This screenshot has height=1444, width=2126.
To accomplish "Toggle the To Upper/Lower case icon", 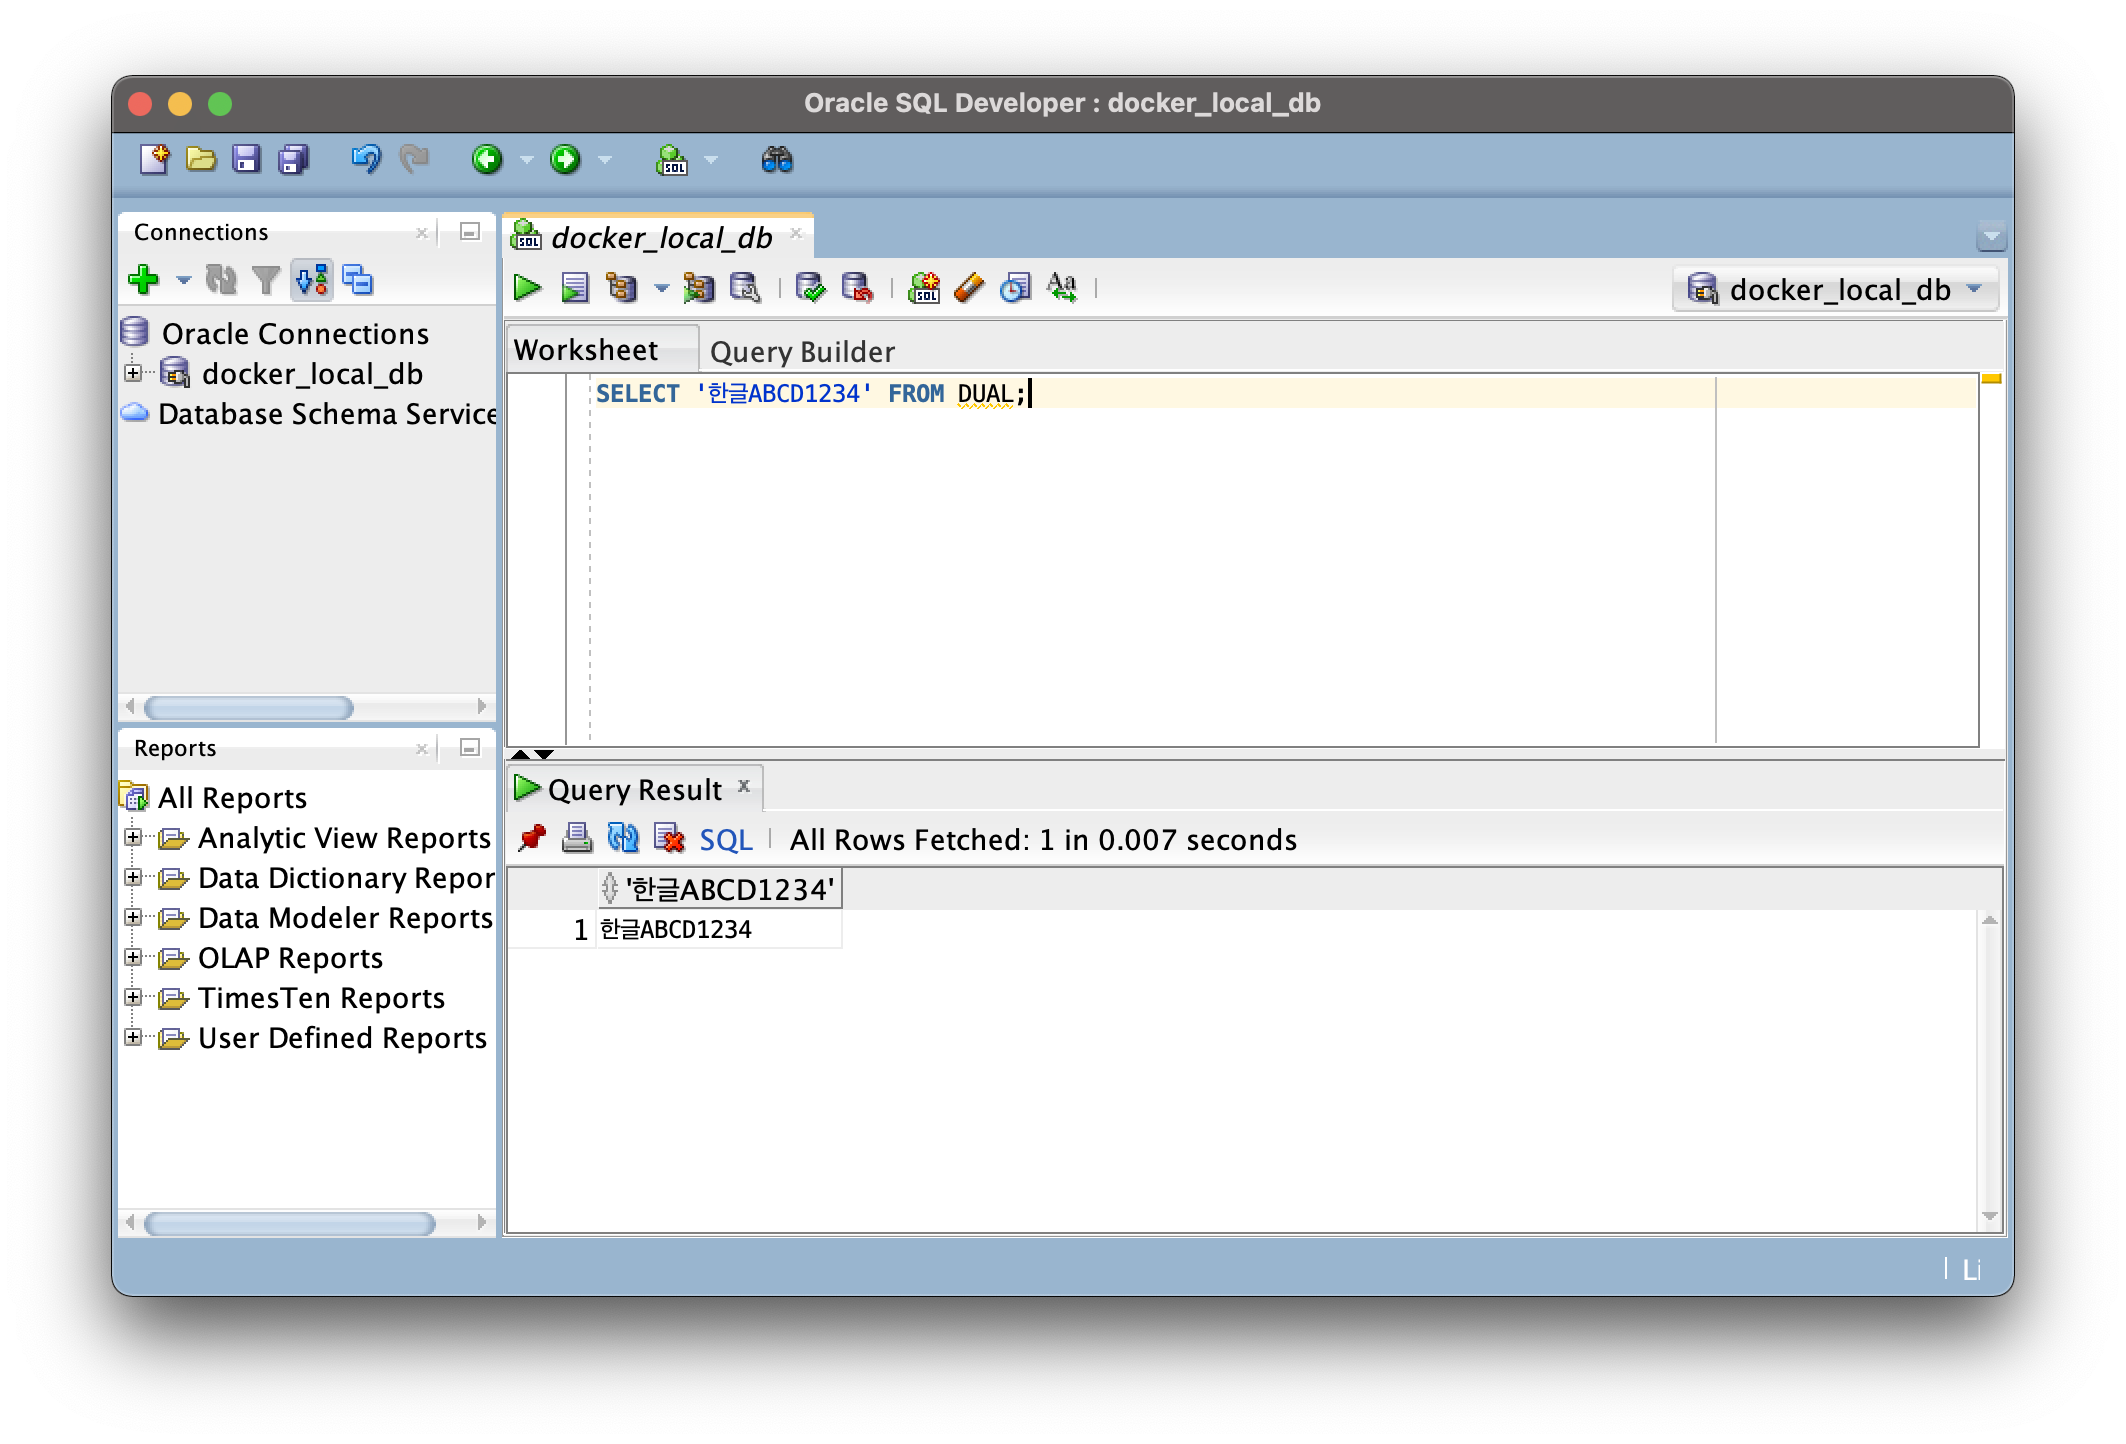I will [1062, 288].
